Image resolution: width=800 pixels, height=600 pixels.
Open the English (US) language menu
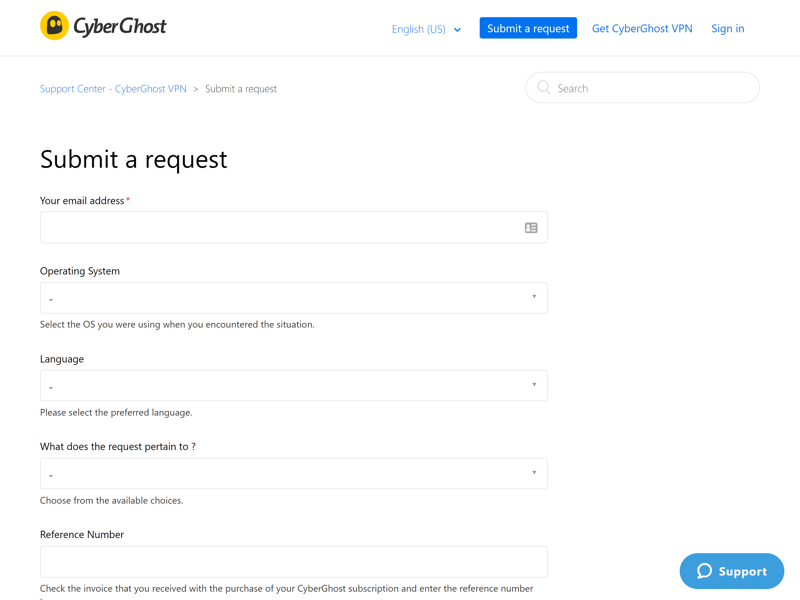pos(419,29)
